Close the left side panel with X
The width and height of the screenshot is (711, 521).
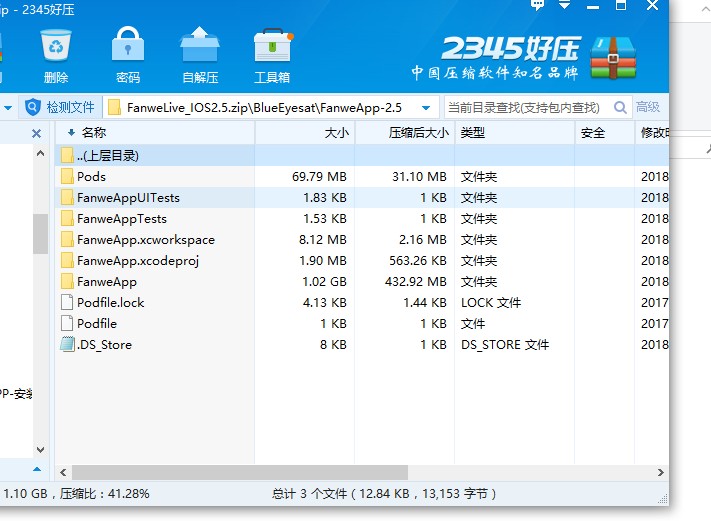[36, 133]
